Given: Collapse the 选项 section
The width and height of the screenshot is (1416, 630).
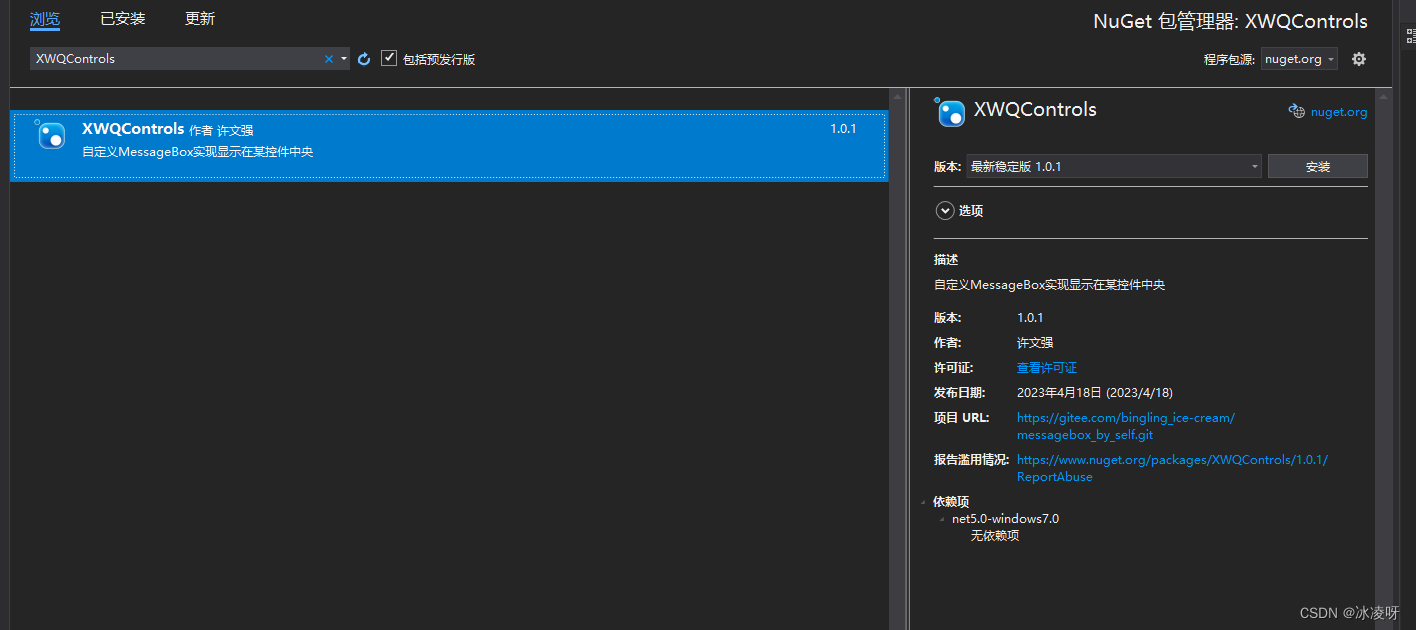Looking at the screenshot, I should (945, 210).
